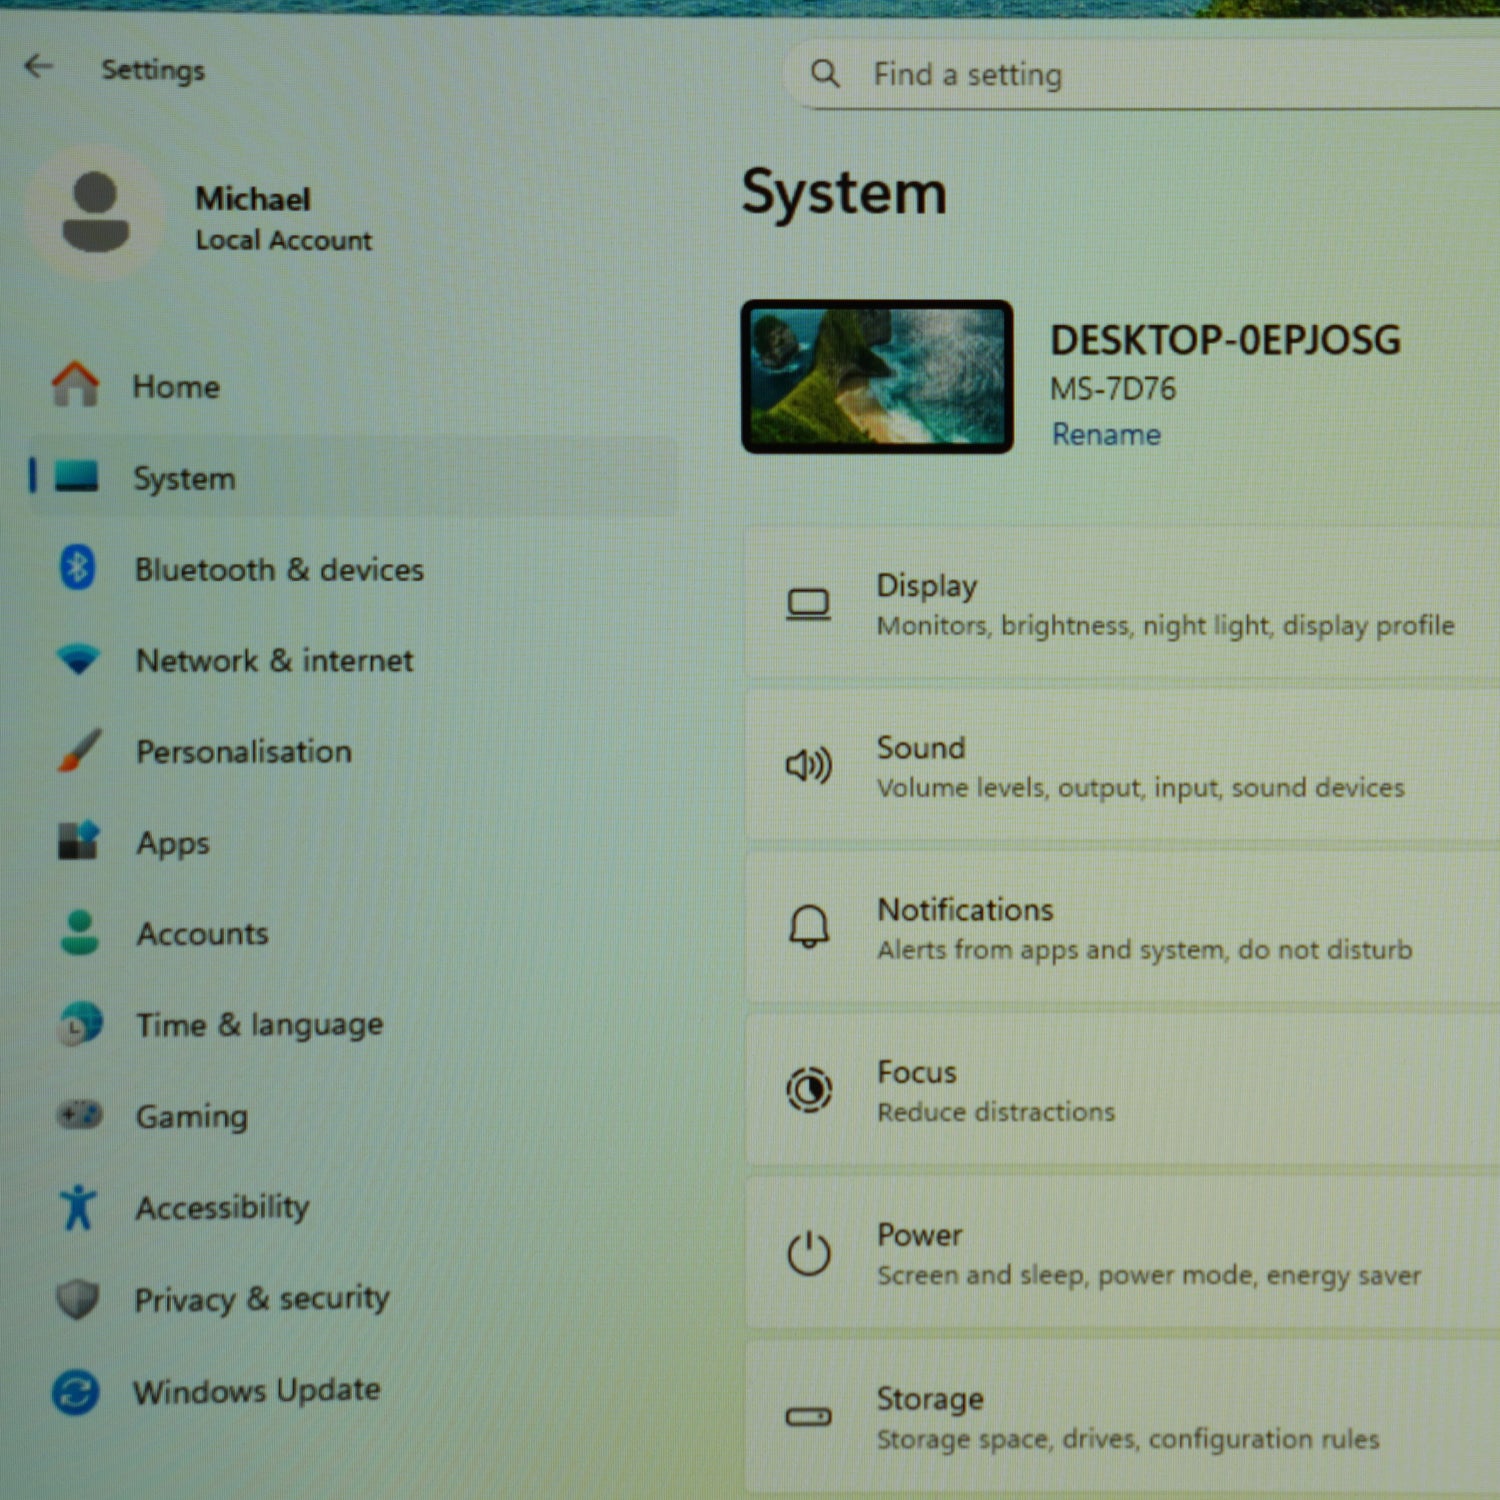The height and width of the screenshot is (1500, 1500).
Task: Click the search magnifier icon
Action: (x=825, y=73)
